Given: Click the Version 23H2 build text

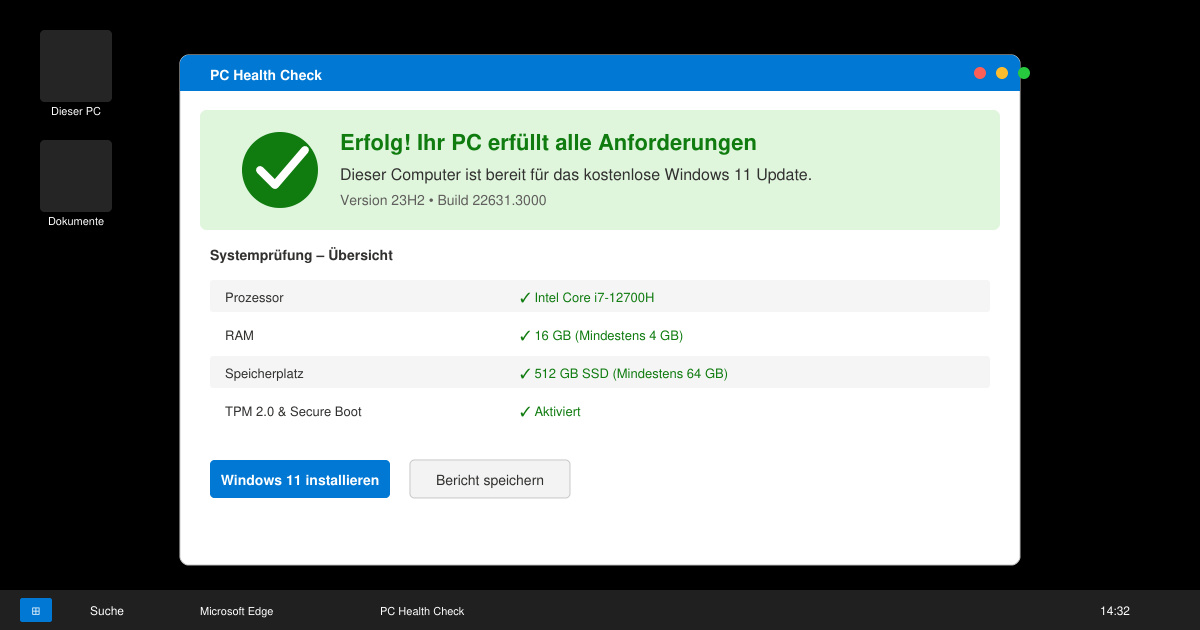Looking at the screenshot, I should [443, 200].
